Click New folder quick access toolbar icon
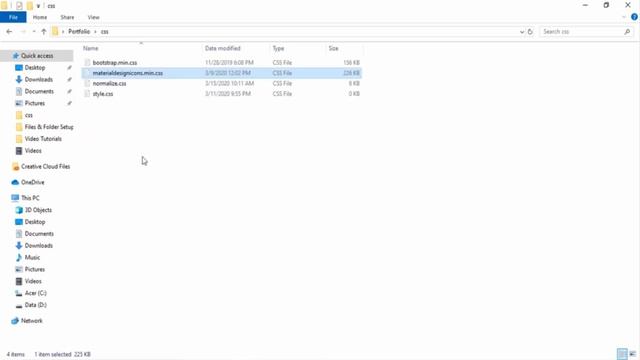The height and width of the screenshot is (360, 640). pos(30,6)
